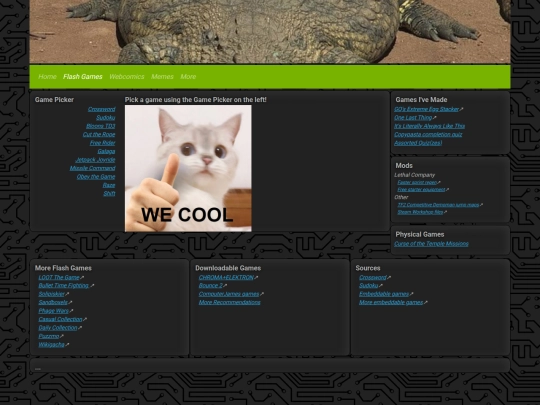
Task: Open the Puzzmo link
Action: tap(49, 336)
